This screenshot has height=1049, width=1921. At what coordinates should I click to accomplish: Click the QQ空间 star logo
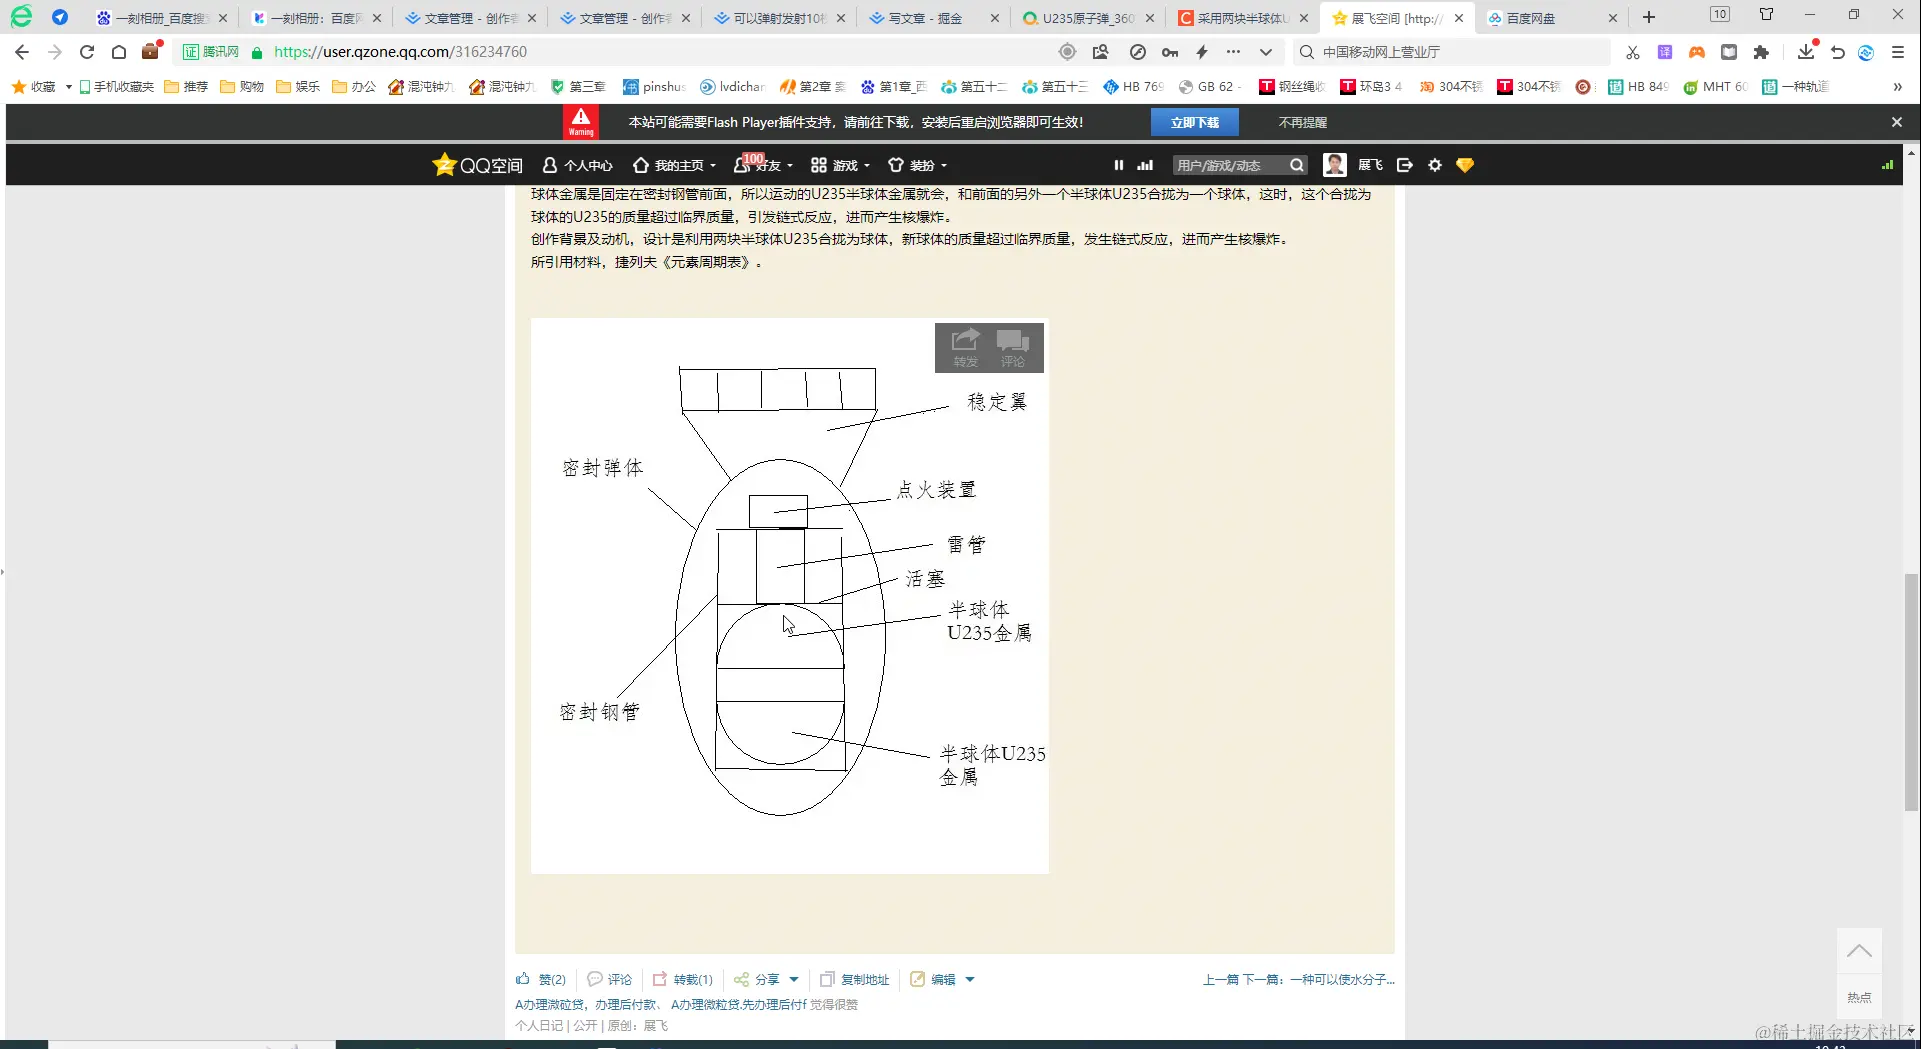pyautogui.click(x=444, y=165)
